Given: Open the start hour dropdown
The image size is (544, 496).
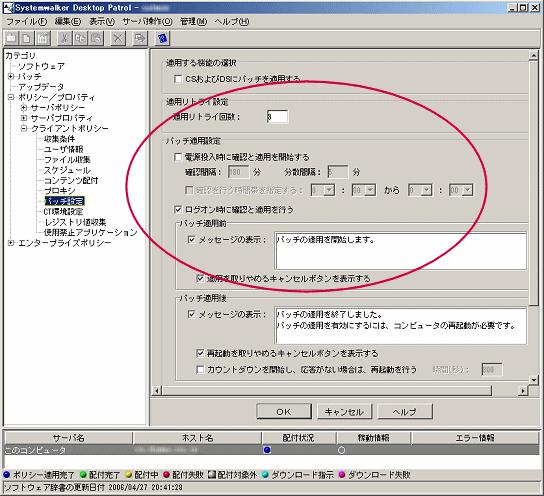Looking at the screenshot, I should (329, 190).
